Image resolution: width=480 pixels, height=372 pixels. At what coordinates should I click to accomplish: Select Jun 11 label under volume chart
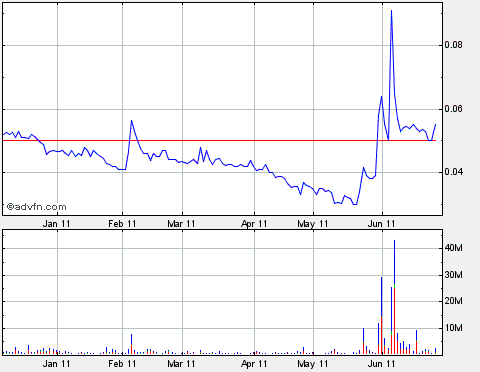(x=381, y=364)
